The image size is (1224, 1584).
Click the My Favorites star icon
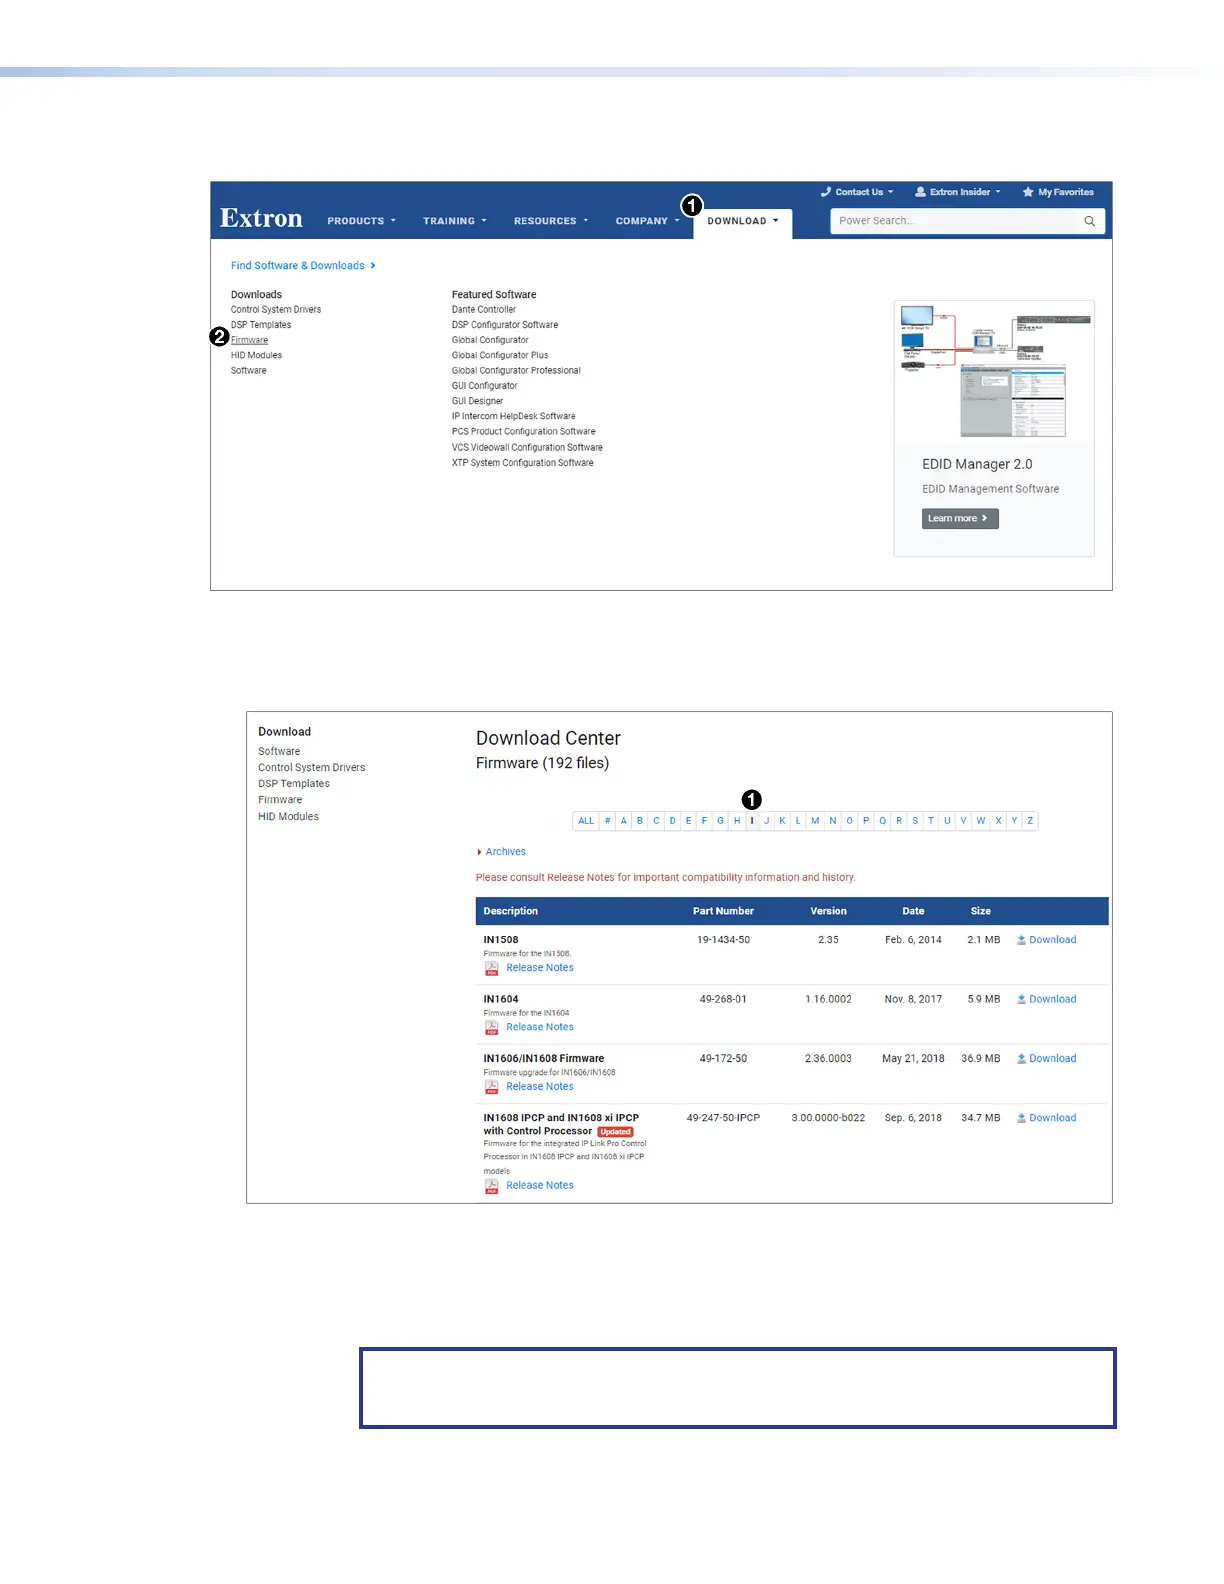(1027, 192)
